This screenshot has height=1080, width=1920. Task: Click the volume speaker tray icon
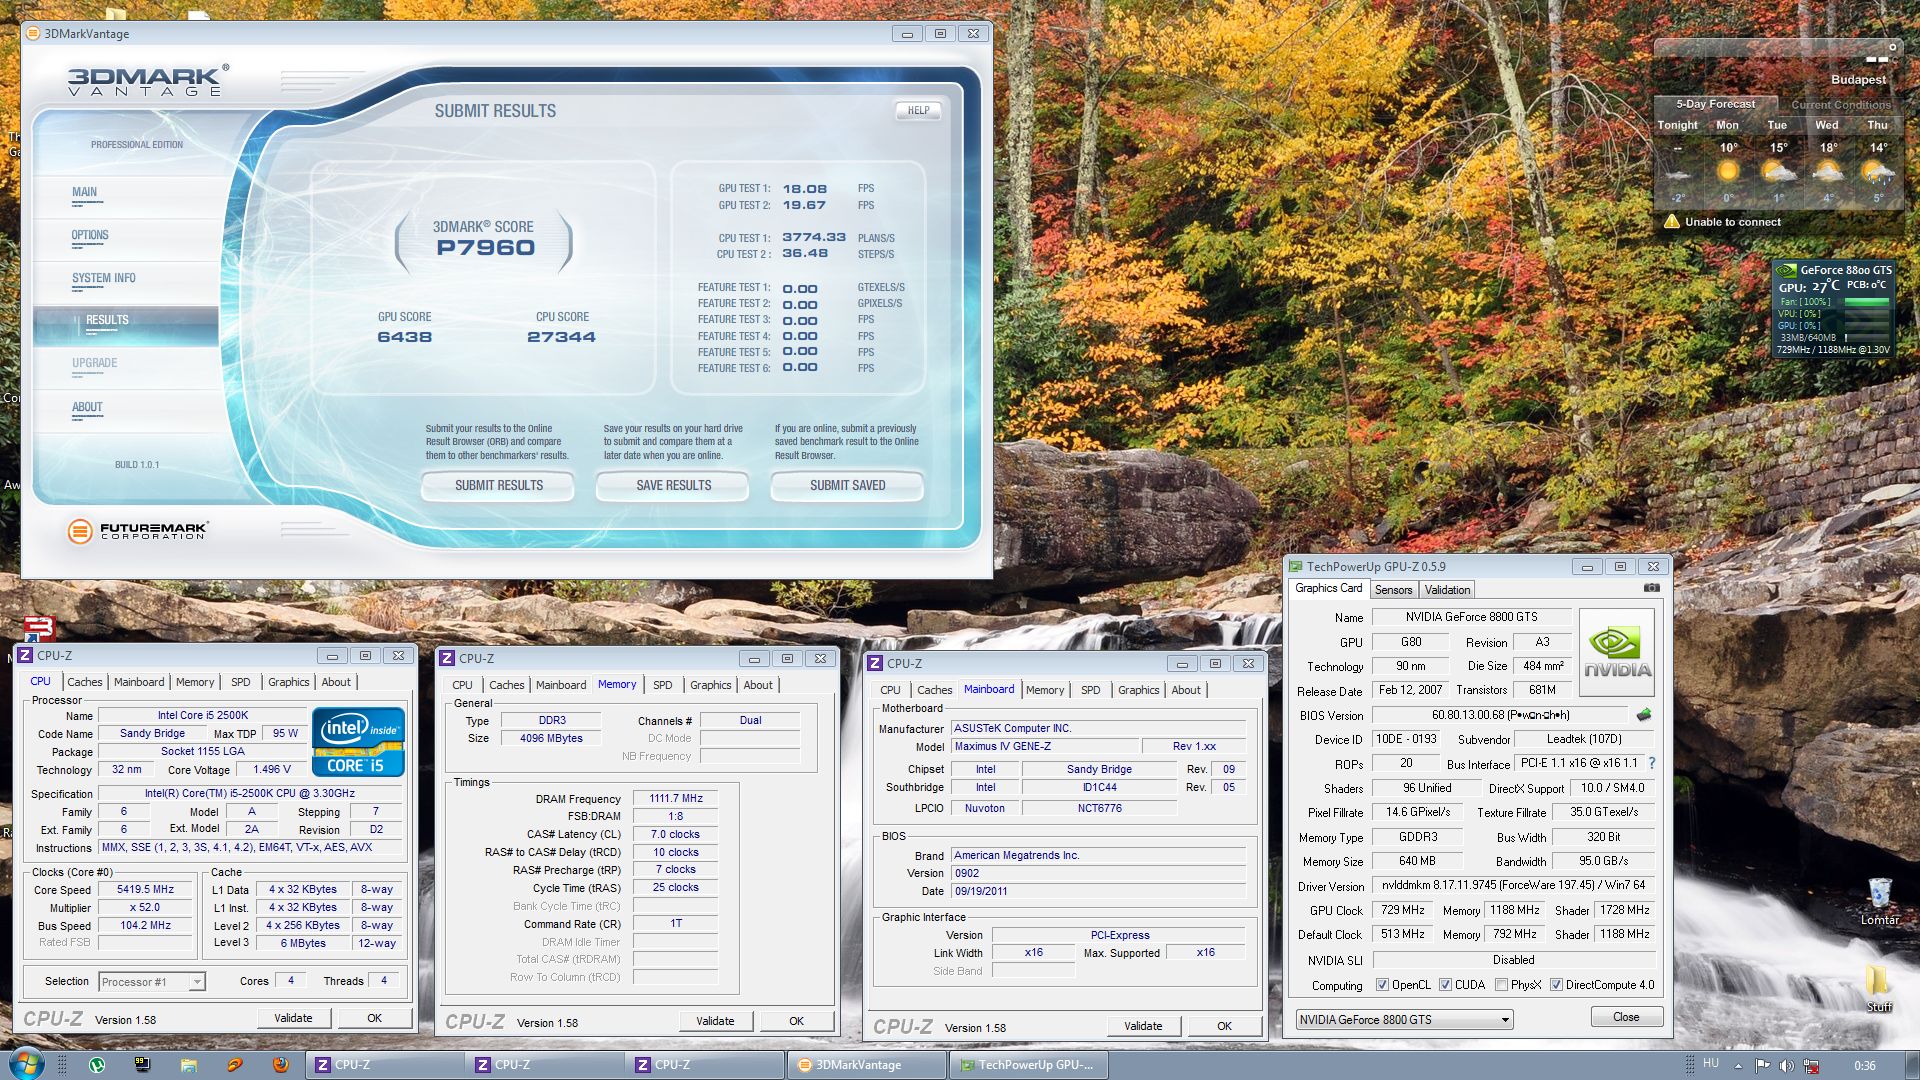click(x=1787, y=1066)
